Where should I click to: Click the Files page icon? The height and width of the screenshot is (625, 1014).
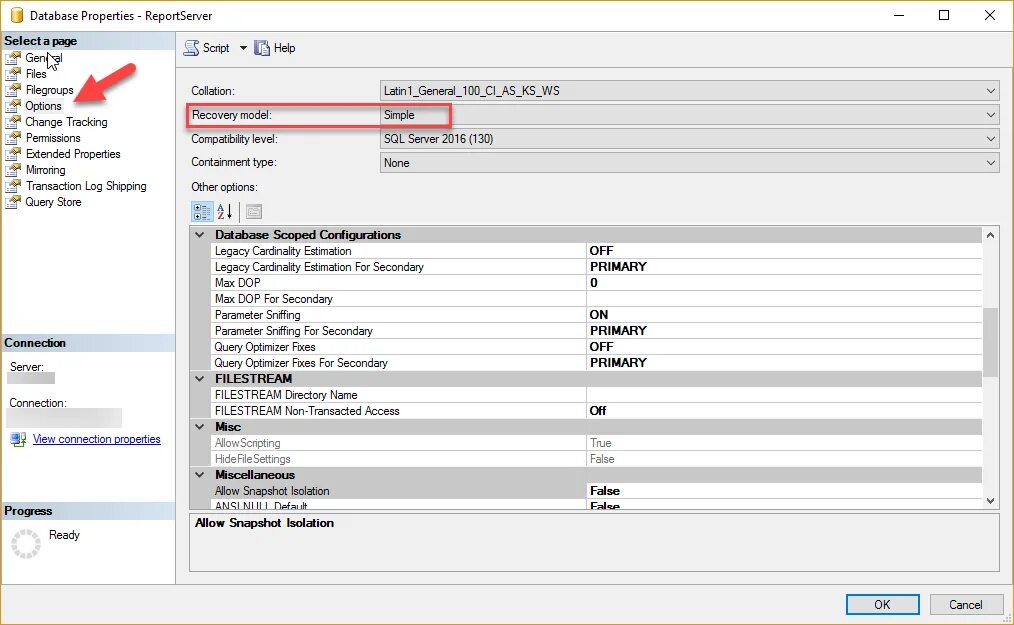click(13, 74)
